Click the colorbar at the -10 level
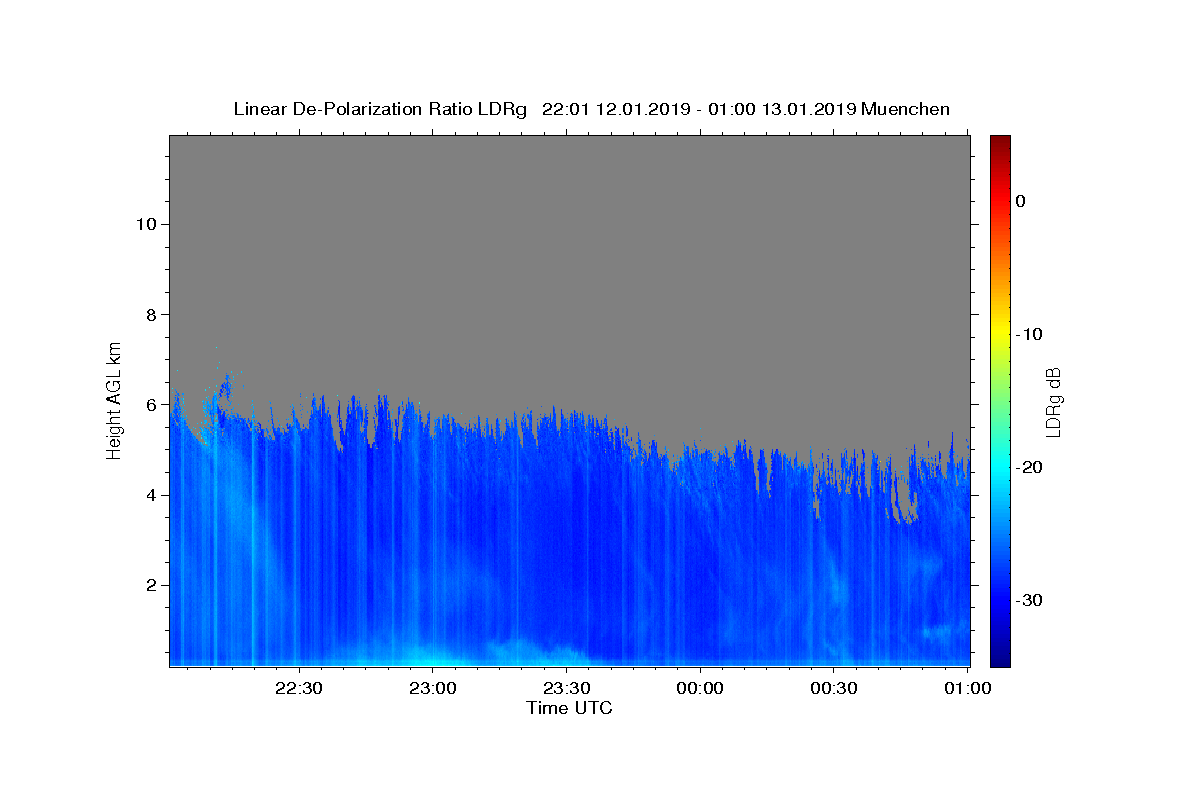 point(1000,334)
